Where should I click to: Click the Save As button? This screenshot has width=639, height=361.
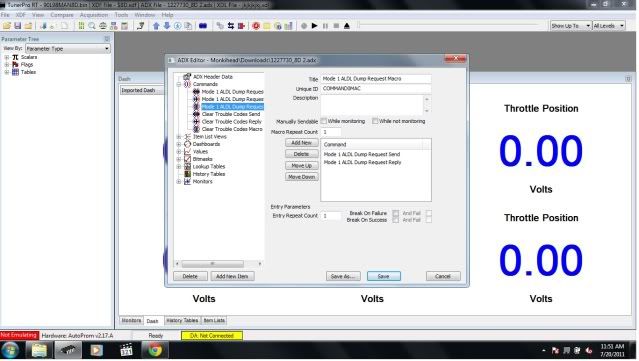pos(343,276)
